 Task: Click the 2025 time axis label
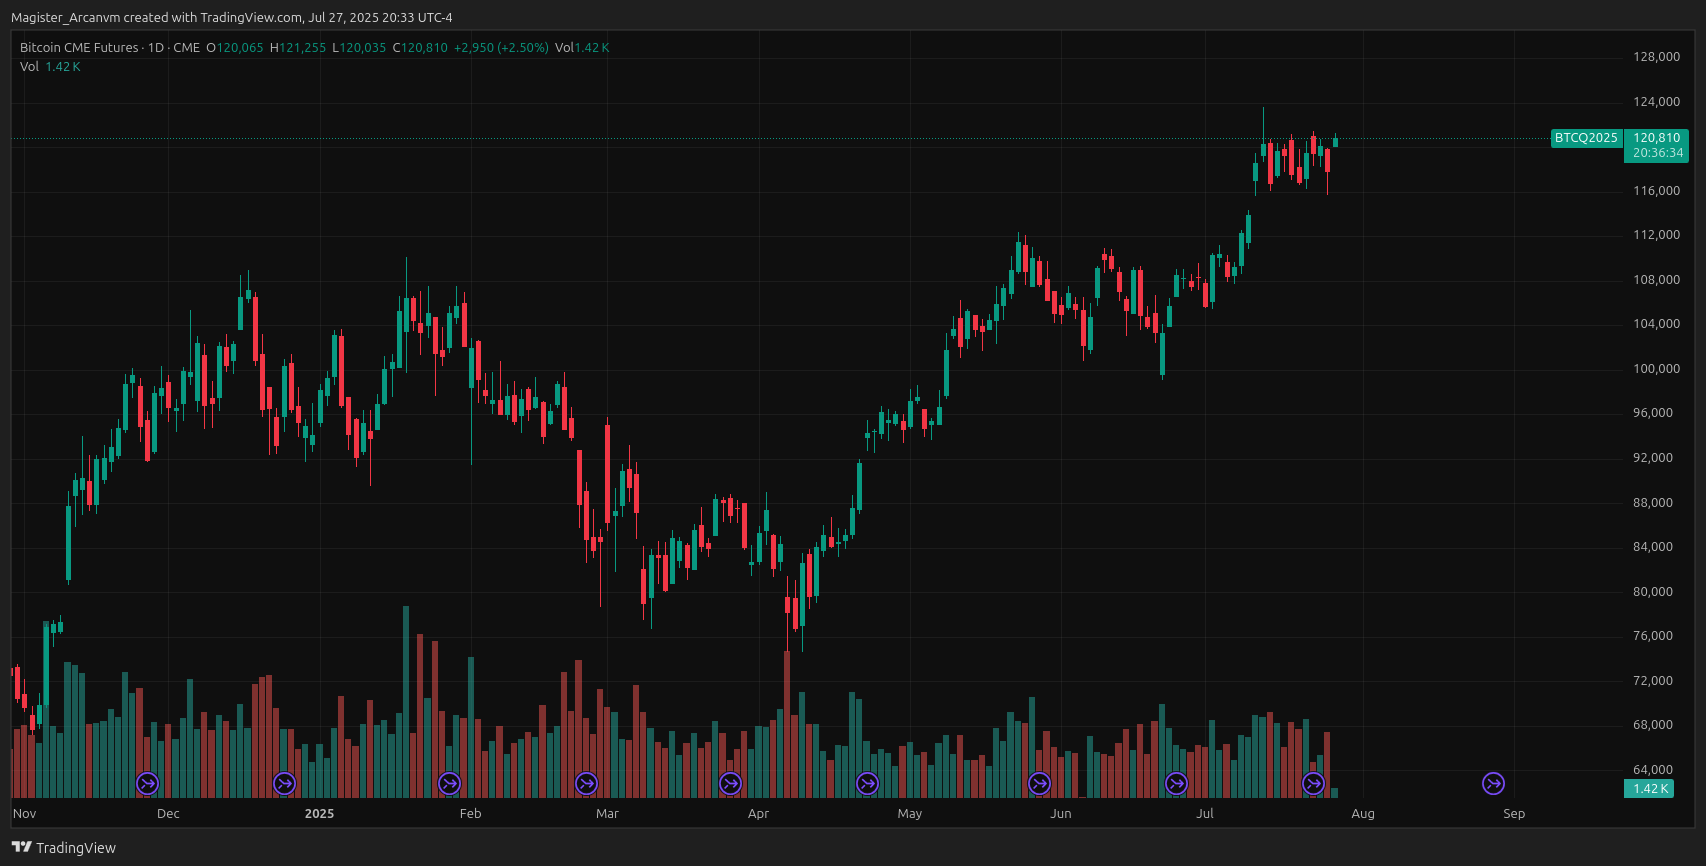pos(320,814)
